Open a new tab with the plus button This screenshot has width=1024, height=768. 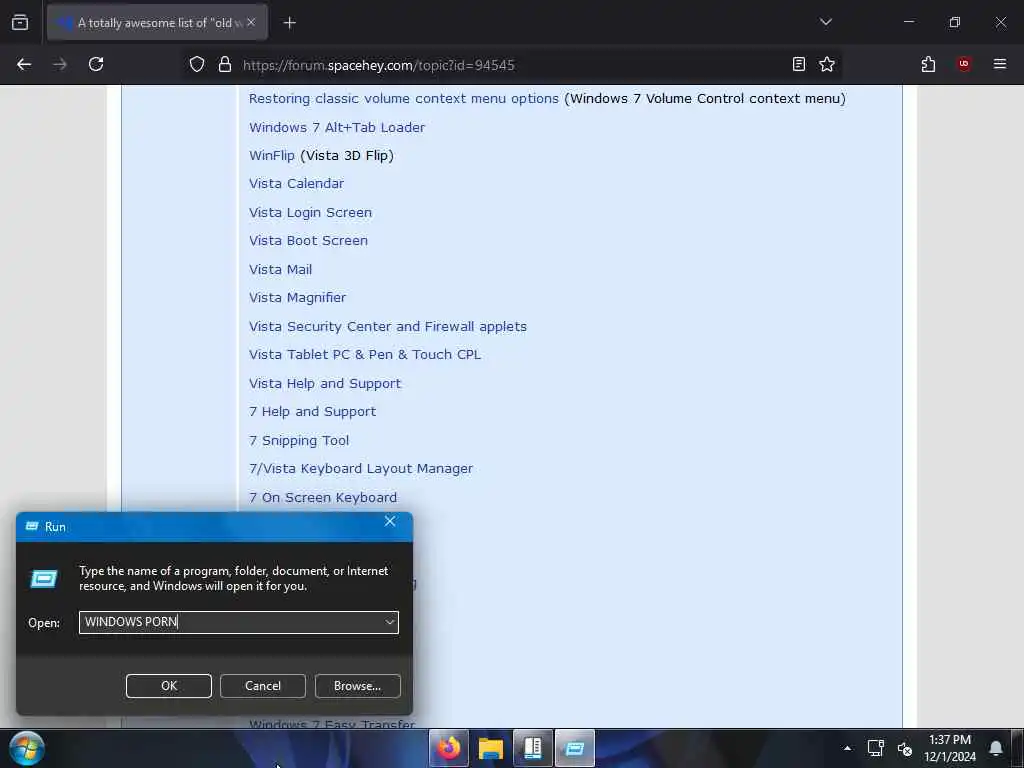coord(289,23)
